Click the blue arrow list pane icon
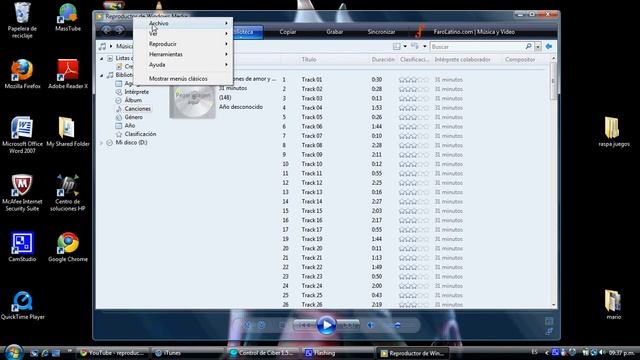 (x=549, y=47)
